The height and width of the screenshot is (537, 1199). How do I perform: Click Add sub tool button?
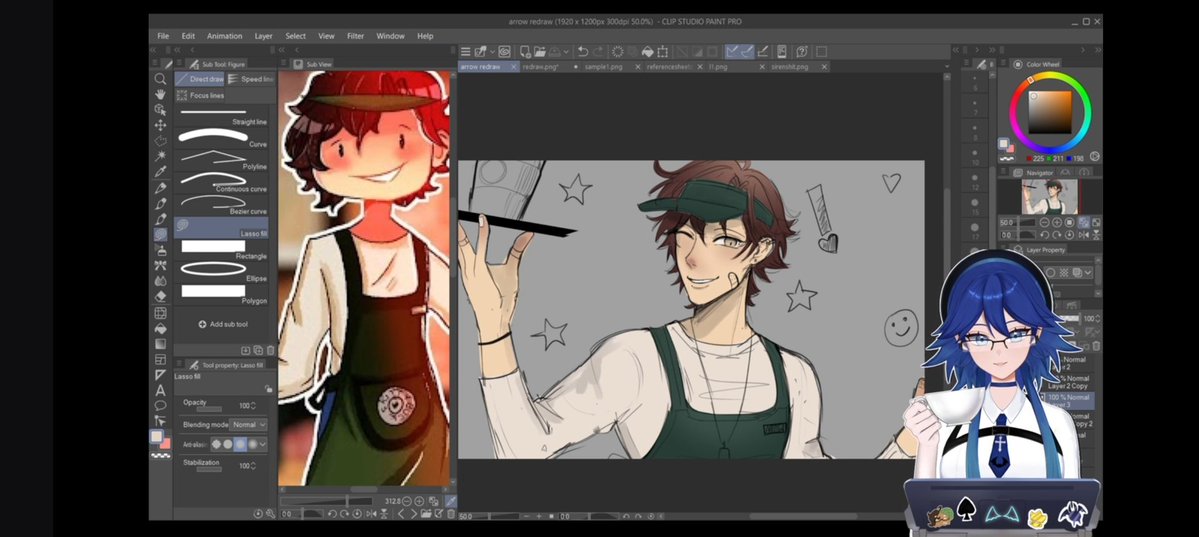[223, 324]
